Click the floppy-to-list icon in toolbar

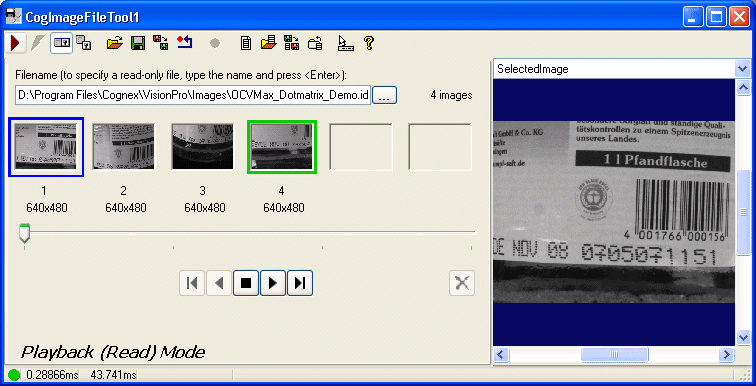point(292,43)
